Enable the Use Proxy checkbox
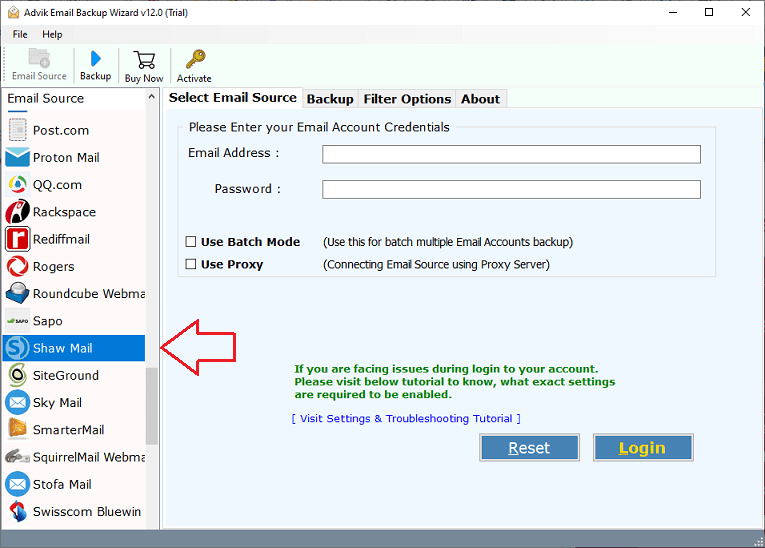Image resolution: width=765 pixels, height=548 pixels. (x=191, y=264)
